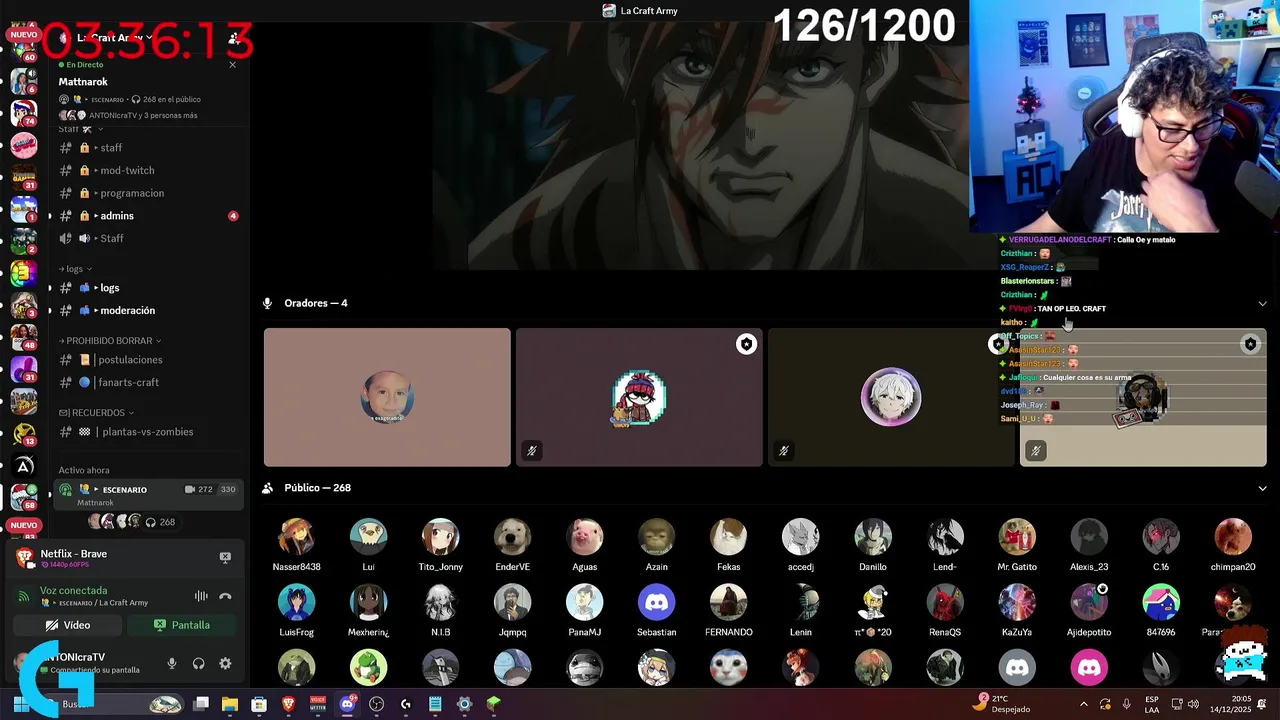1280x720 pixels.
Task: Click the first speaker tile with photo avatar
Action: pyautogui.click(x=387, y=397)
